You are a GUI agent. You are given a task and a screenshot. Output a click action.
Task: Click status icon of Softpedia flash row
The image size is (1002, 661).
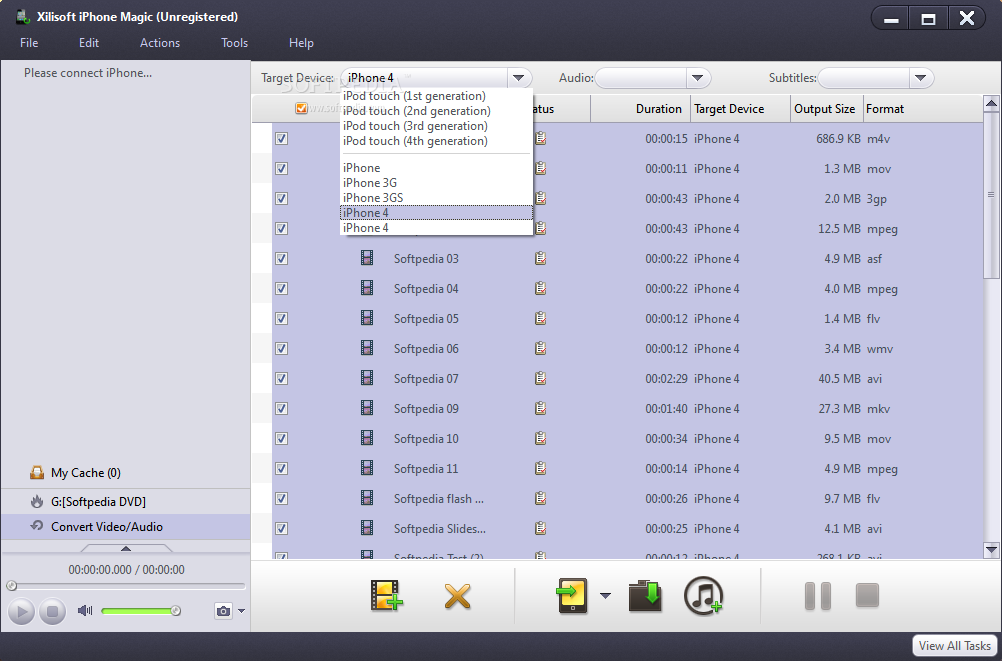point(541,499)
